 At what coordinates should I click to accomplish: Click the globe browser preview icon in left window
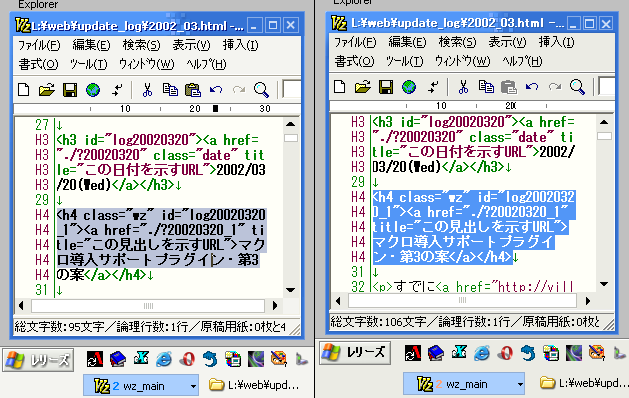[93, 89]
